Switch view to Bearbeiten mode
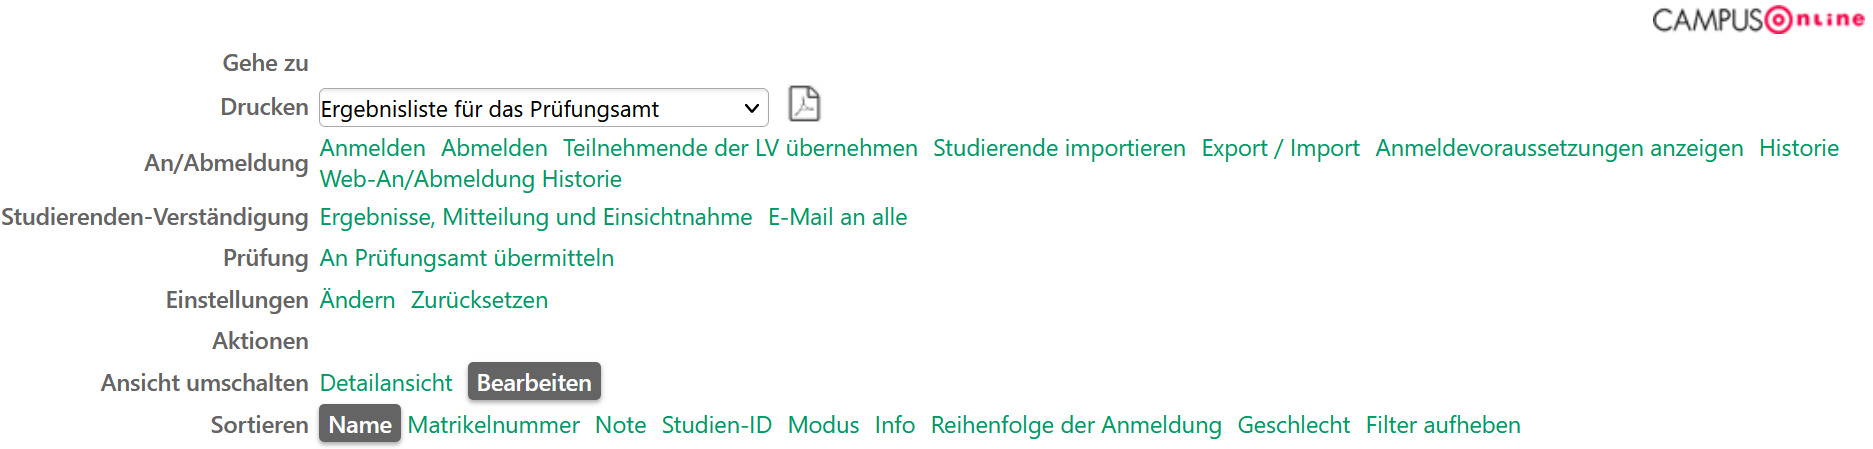 pyautogui.click(x=534, y=382)
